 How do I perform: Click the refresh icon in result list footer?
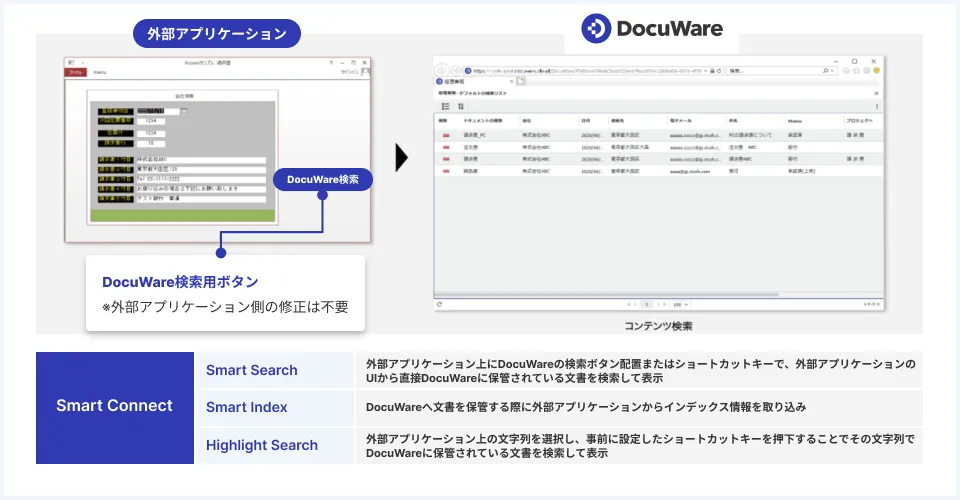coord(439,304)
